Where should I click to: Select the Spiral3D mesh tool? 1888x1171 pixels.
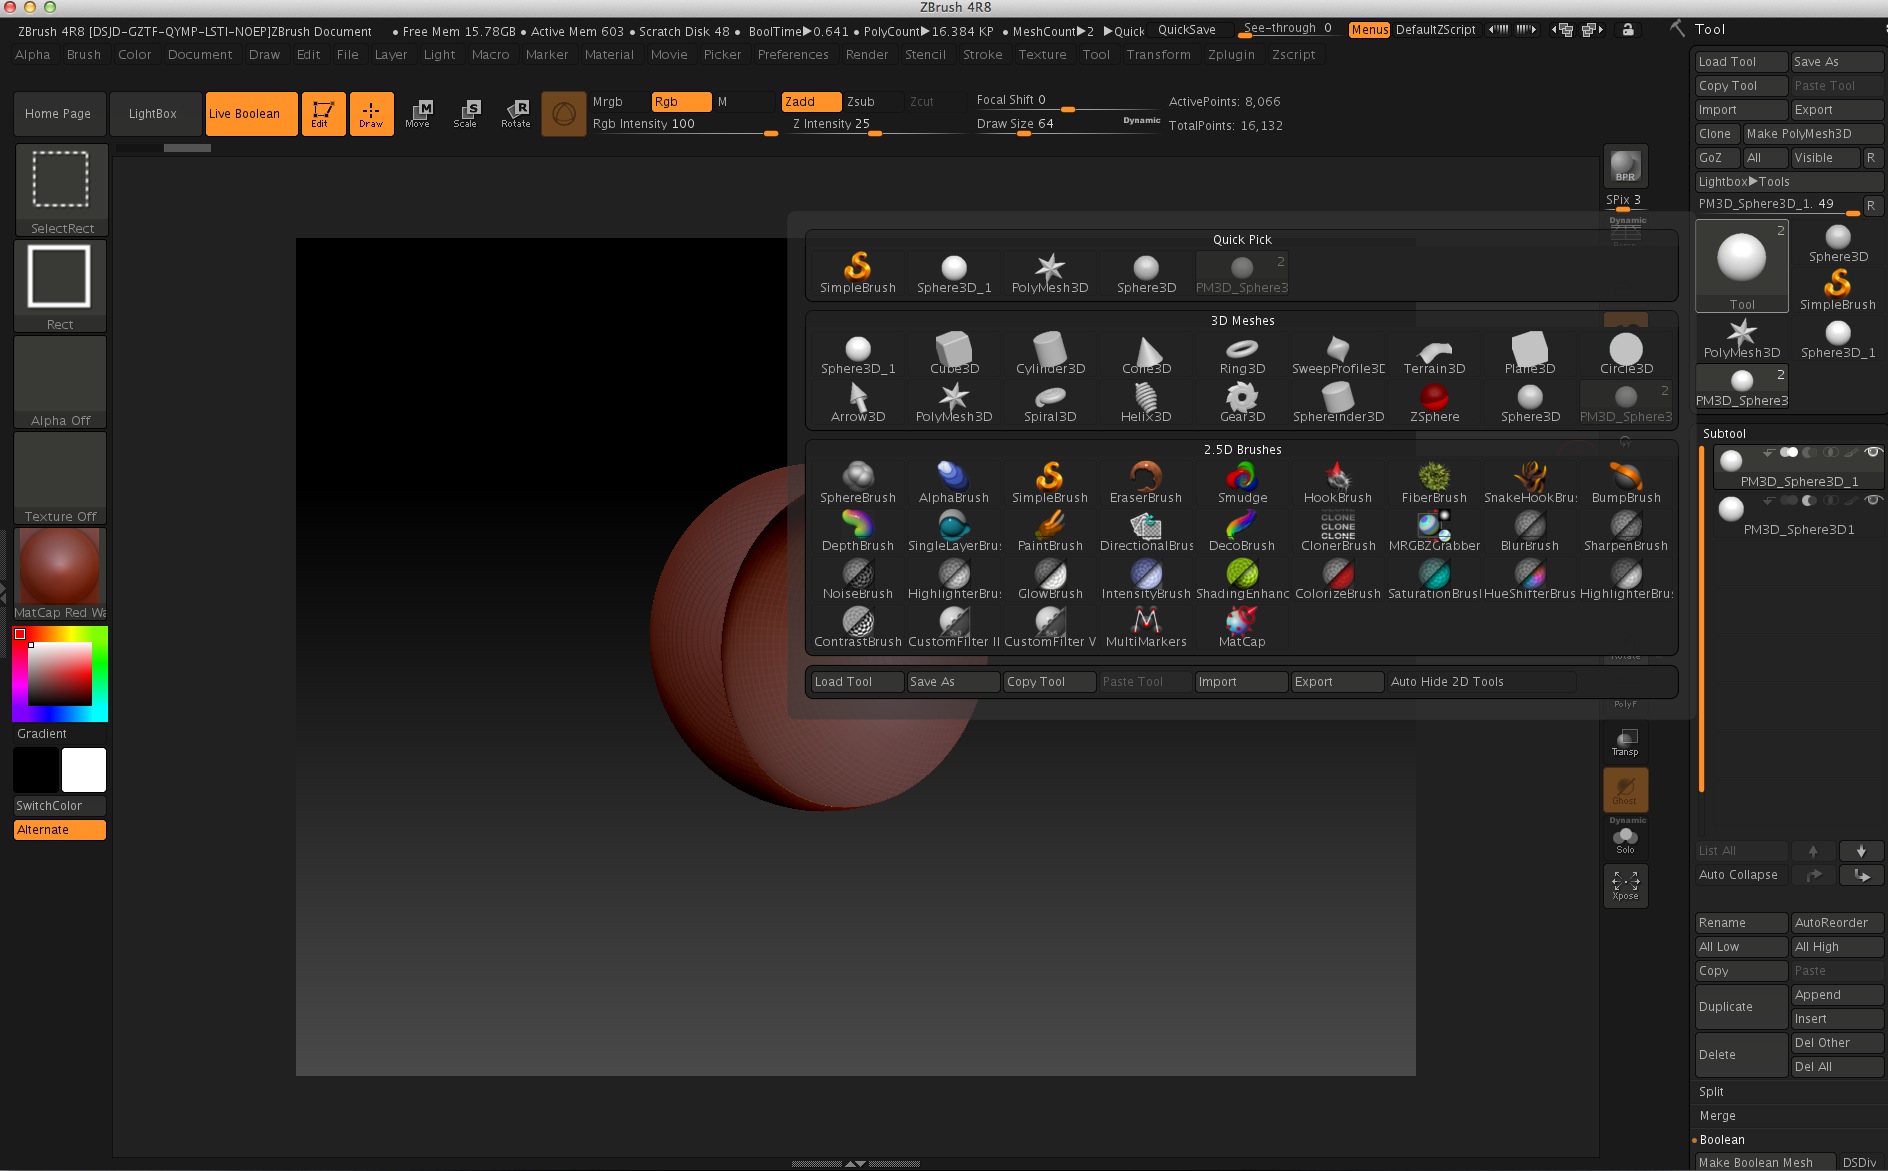click(x=1050, y=402)
